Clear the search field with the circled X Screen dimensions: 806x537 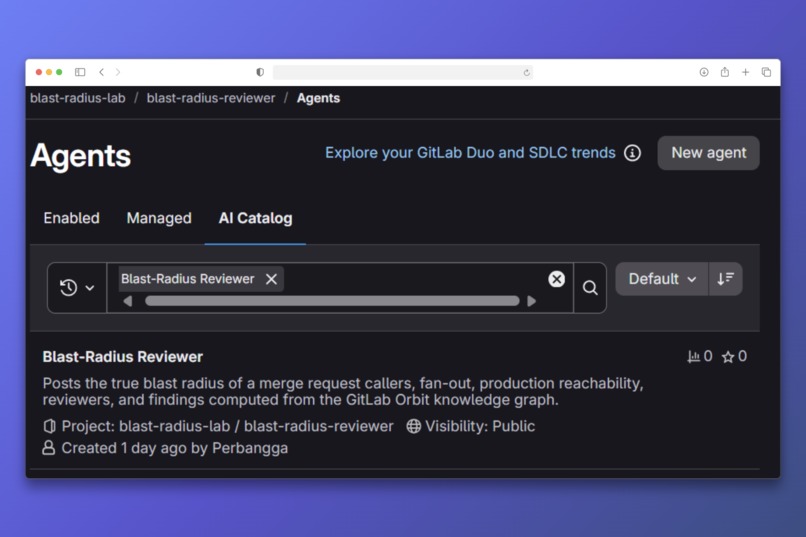pyautogui.click(x=556, y=279)
